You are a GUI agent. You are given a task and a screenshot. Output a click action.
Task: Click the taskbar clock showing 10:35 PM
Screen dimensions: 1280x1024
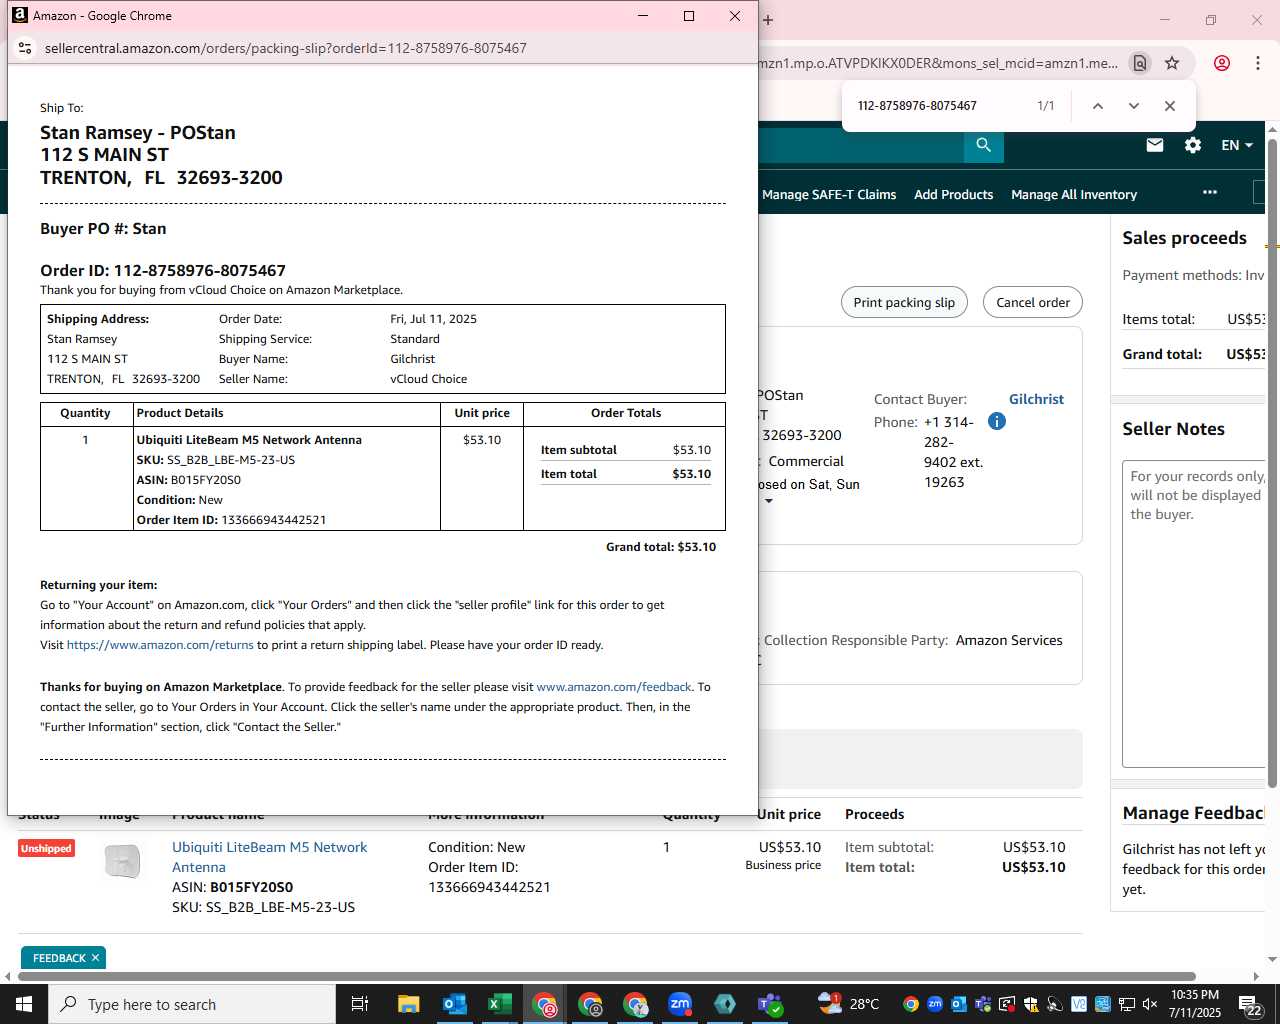1195,1004
